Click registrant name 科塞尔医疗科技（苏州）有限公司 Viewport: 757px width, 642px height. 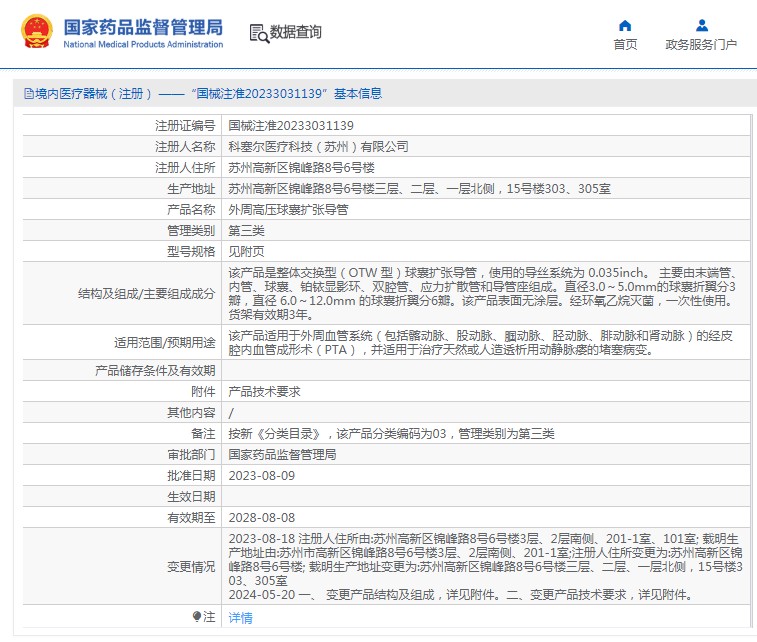318,146
